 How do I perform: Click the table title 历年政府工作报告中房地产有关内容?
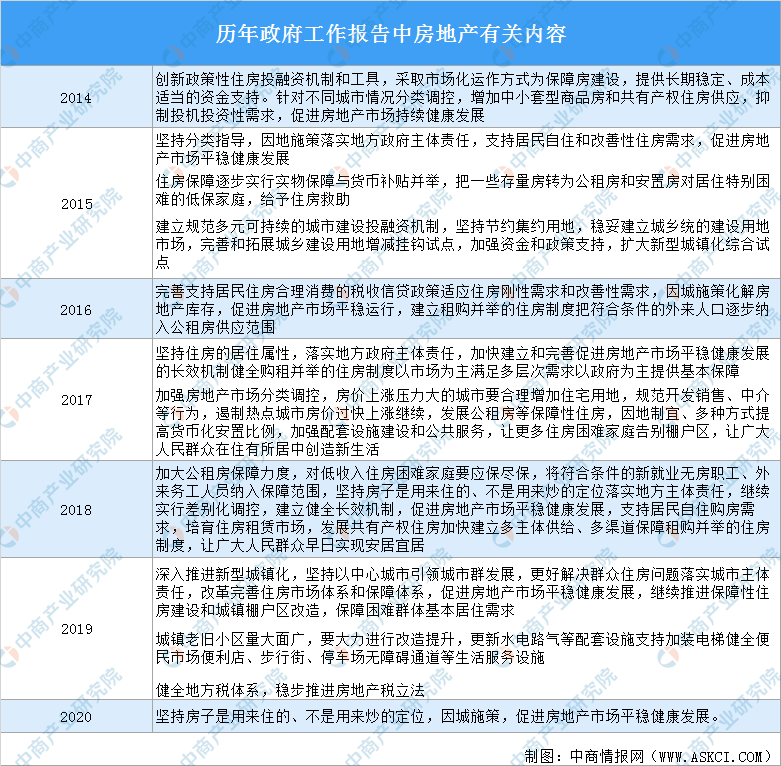click(390, 34)
